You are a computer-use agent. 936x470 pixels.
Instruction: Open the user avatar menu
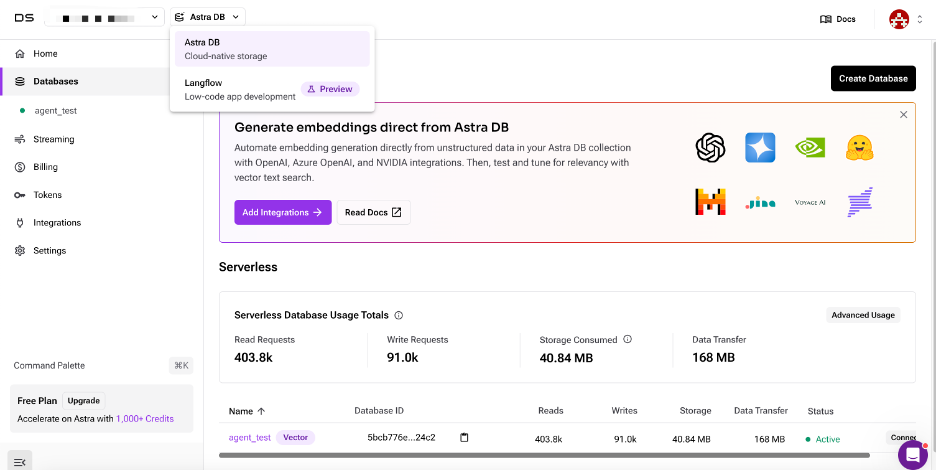click(898, 19)
